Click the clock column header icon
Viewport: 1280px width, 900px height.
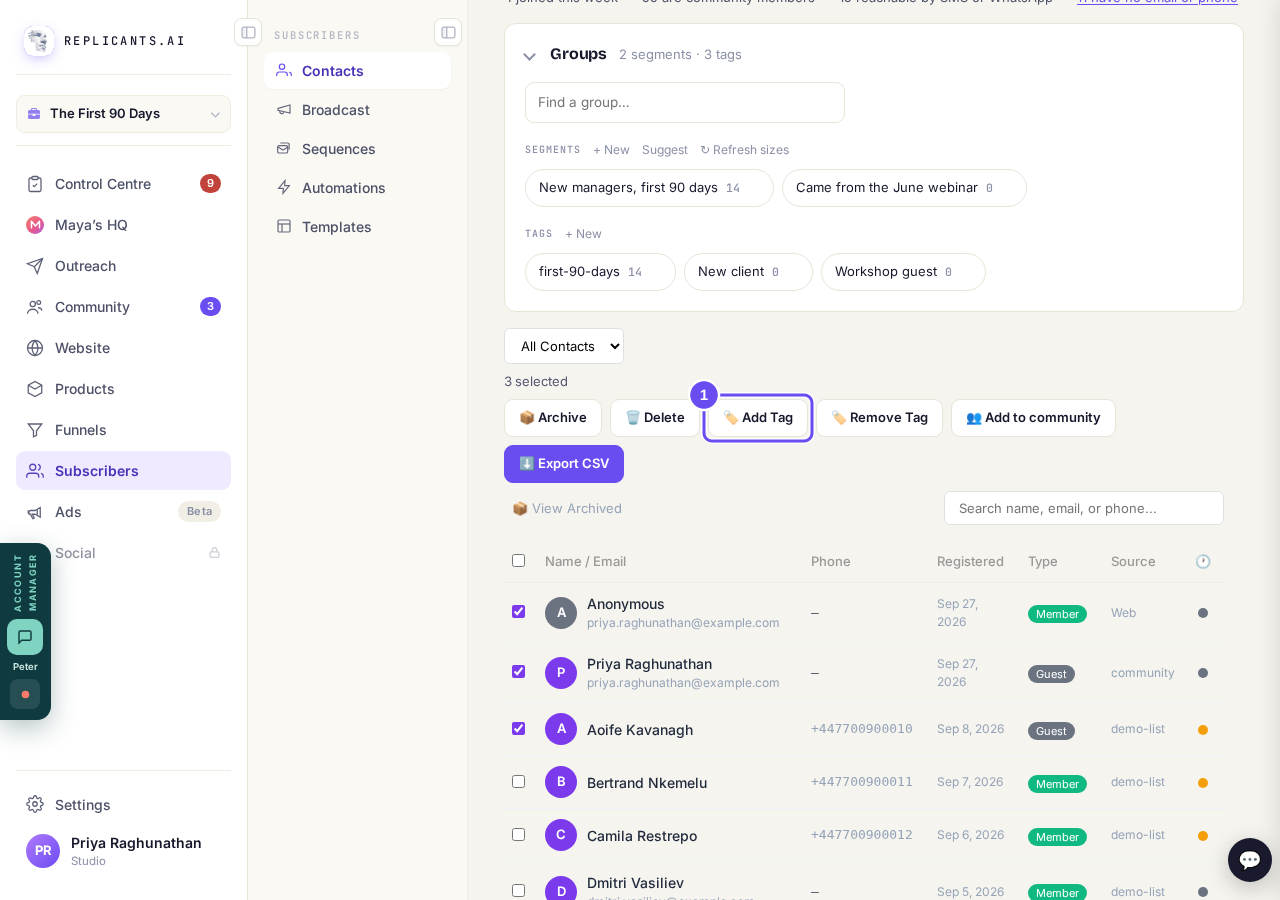point(1203,562)
